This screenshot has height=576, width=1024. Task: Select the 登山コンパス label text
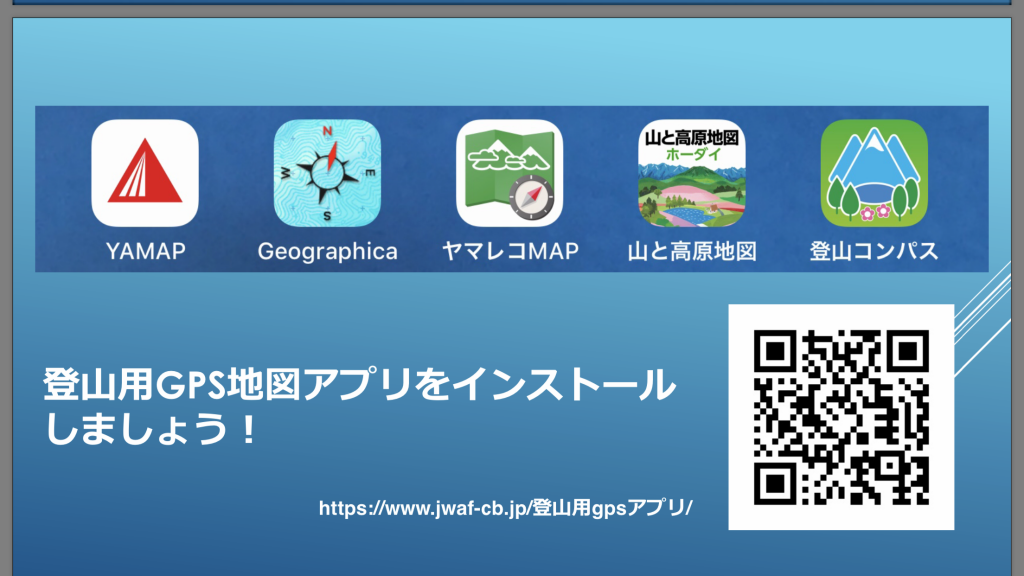pyautogui.click(x=874, y=251)
